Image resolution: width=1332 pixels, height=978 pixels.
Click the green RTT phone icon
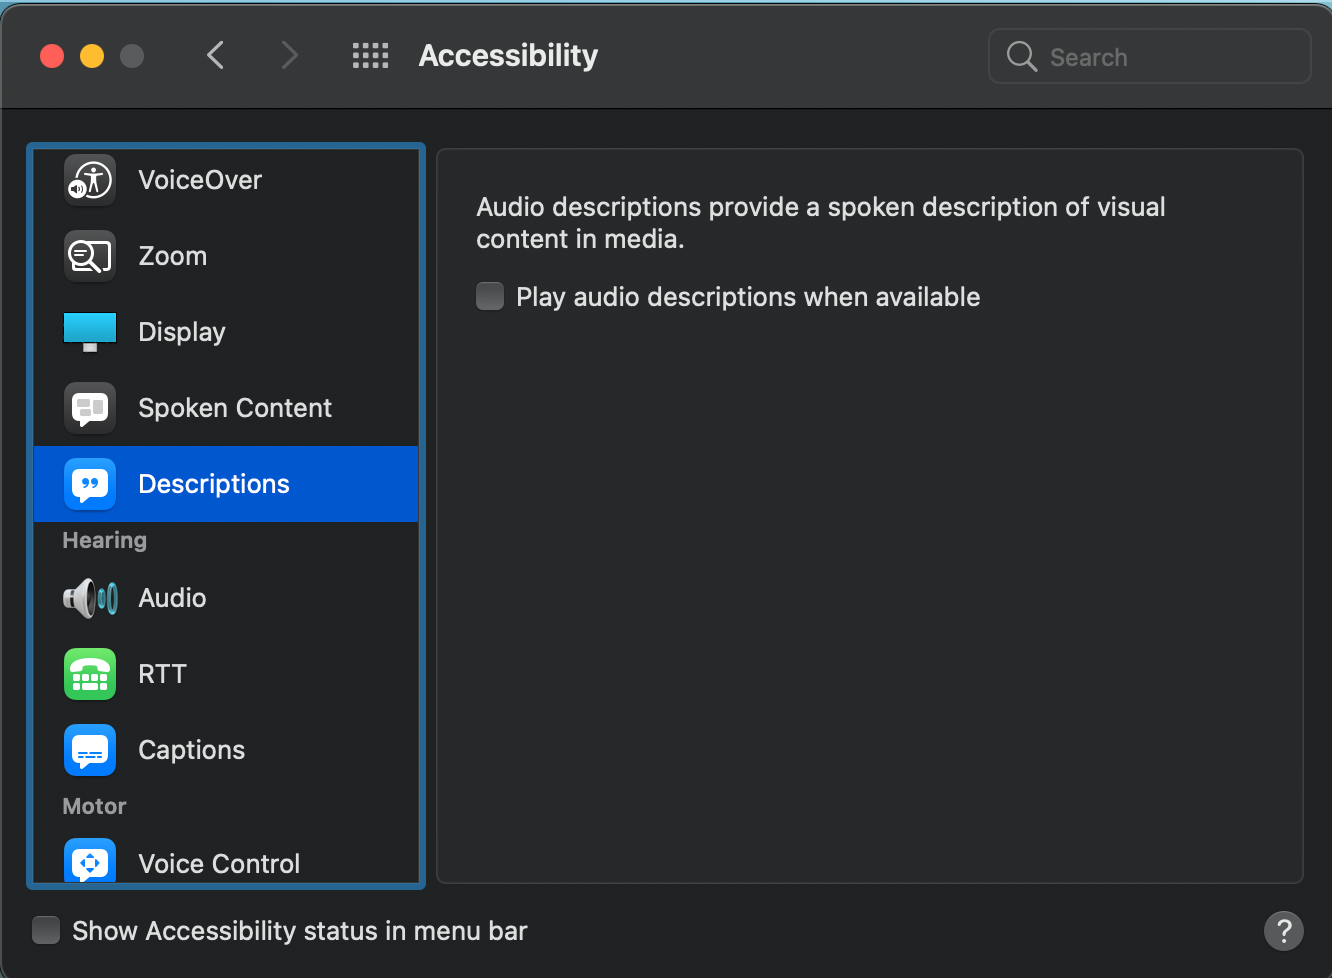(90, 674)
